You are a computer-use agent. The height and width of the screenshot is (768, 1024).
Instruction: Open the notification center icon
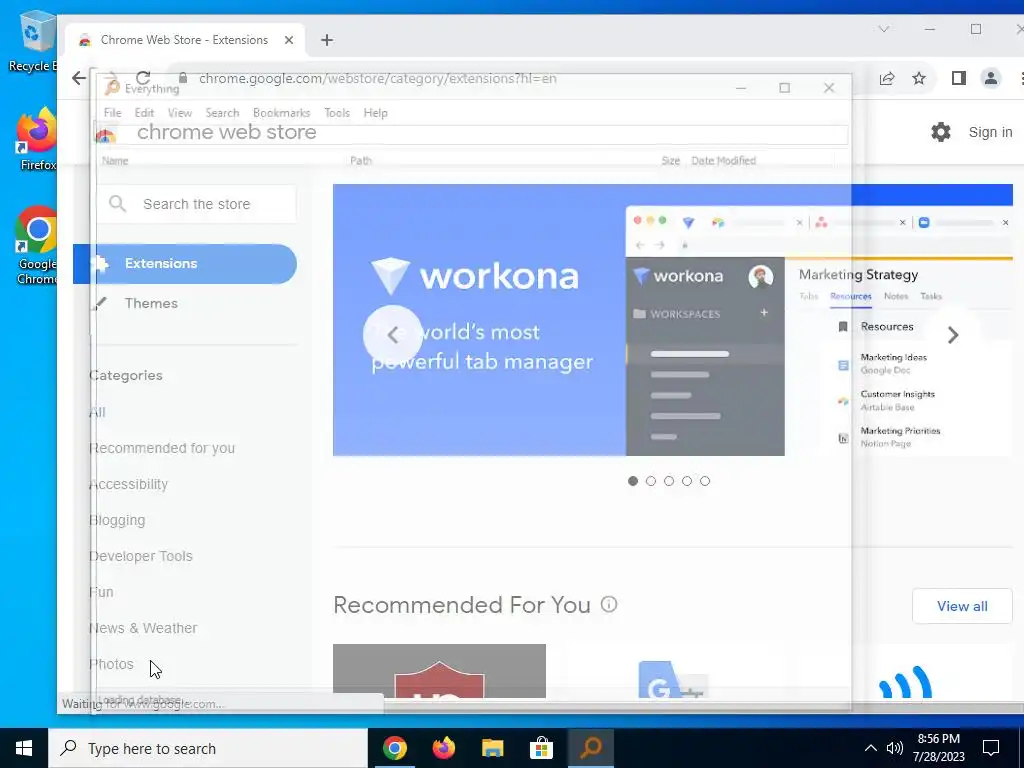click(991, 748)
